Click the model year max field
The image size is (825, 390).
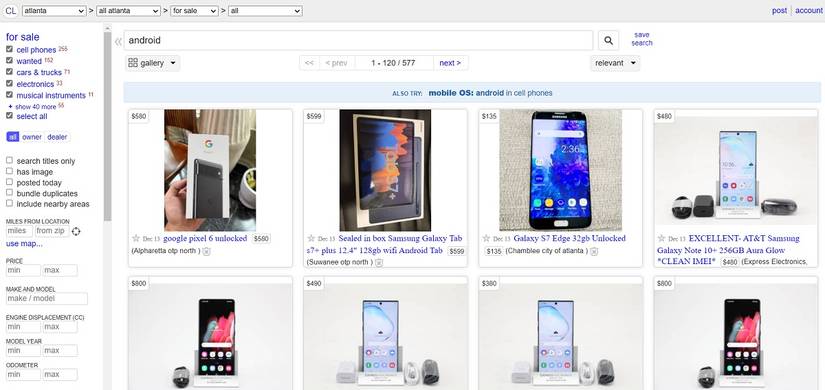pos(60,351)
